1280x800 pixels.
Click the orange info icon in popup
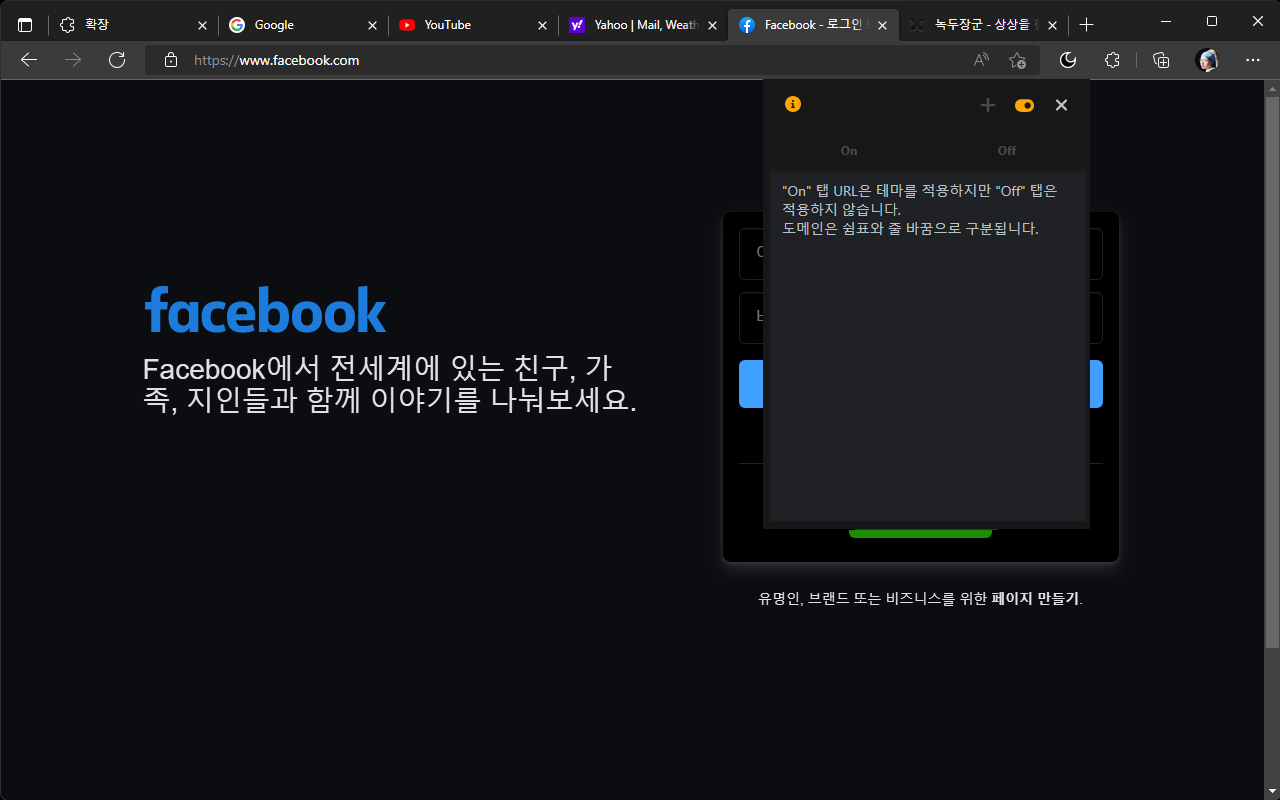click(793, 104)
